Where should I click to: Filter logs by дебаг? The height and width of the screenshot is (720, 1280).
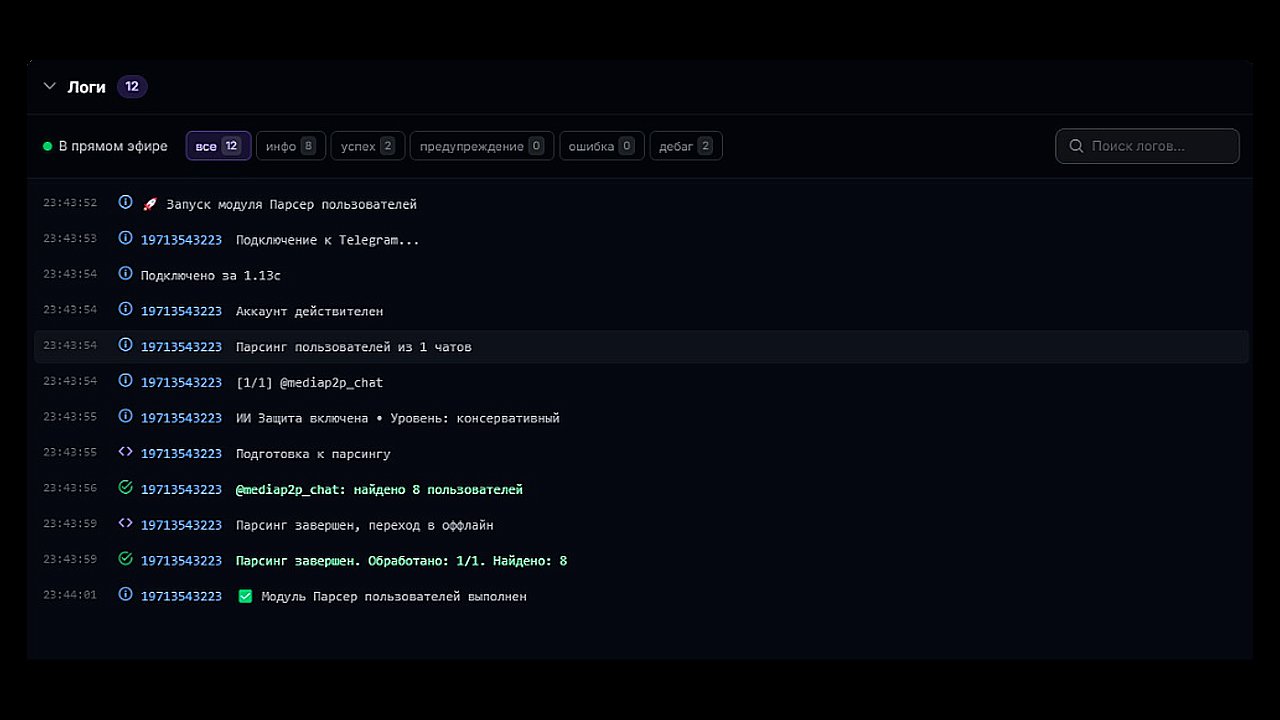pos(686,146)
